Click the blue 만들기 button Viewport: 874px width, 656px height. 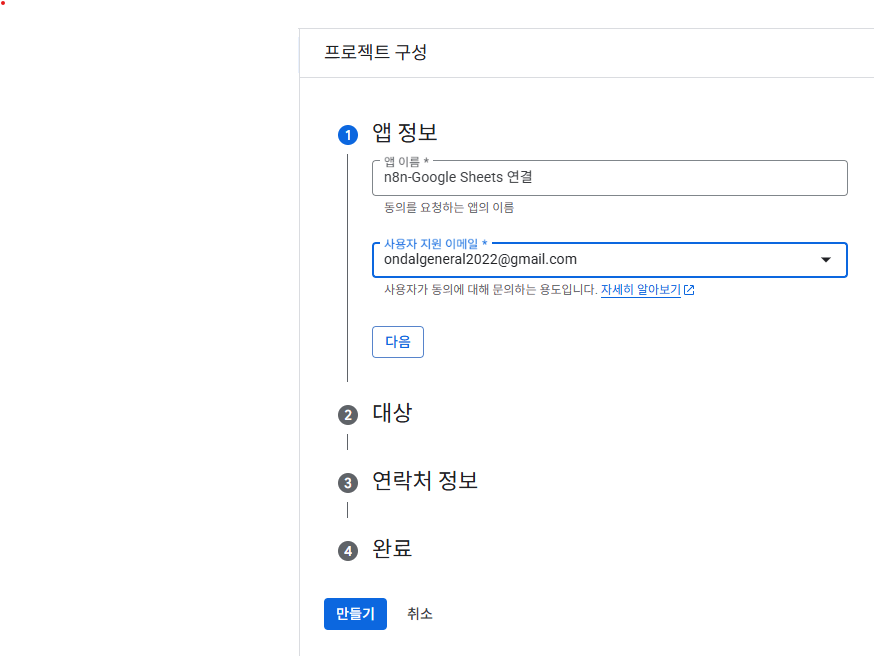coord(355,614)
